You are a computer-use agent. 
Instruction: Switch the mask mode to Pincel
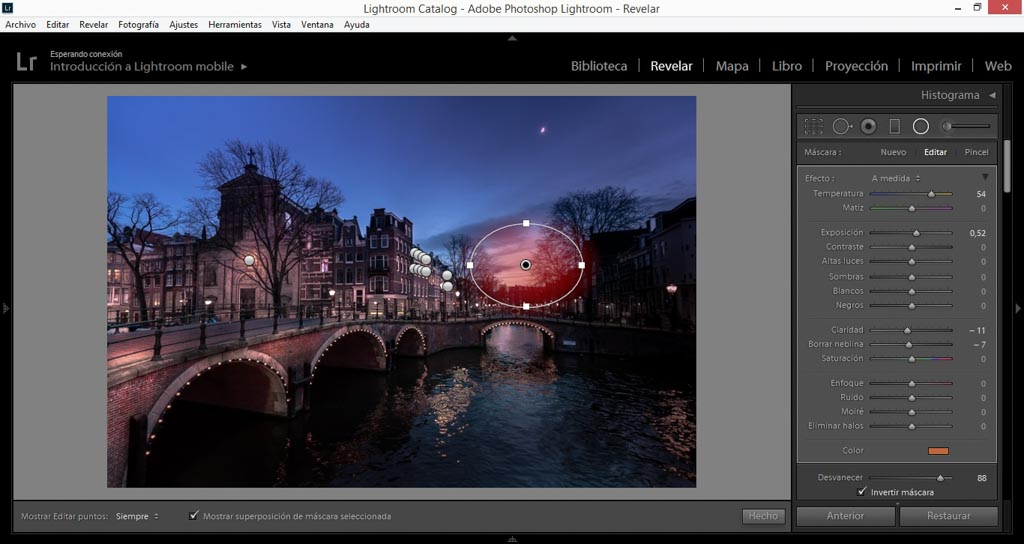click(x=976, y=152)
